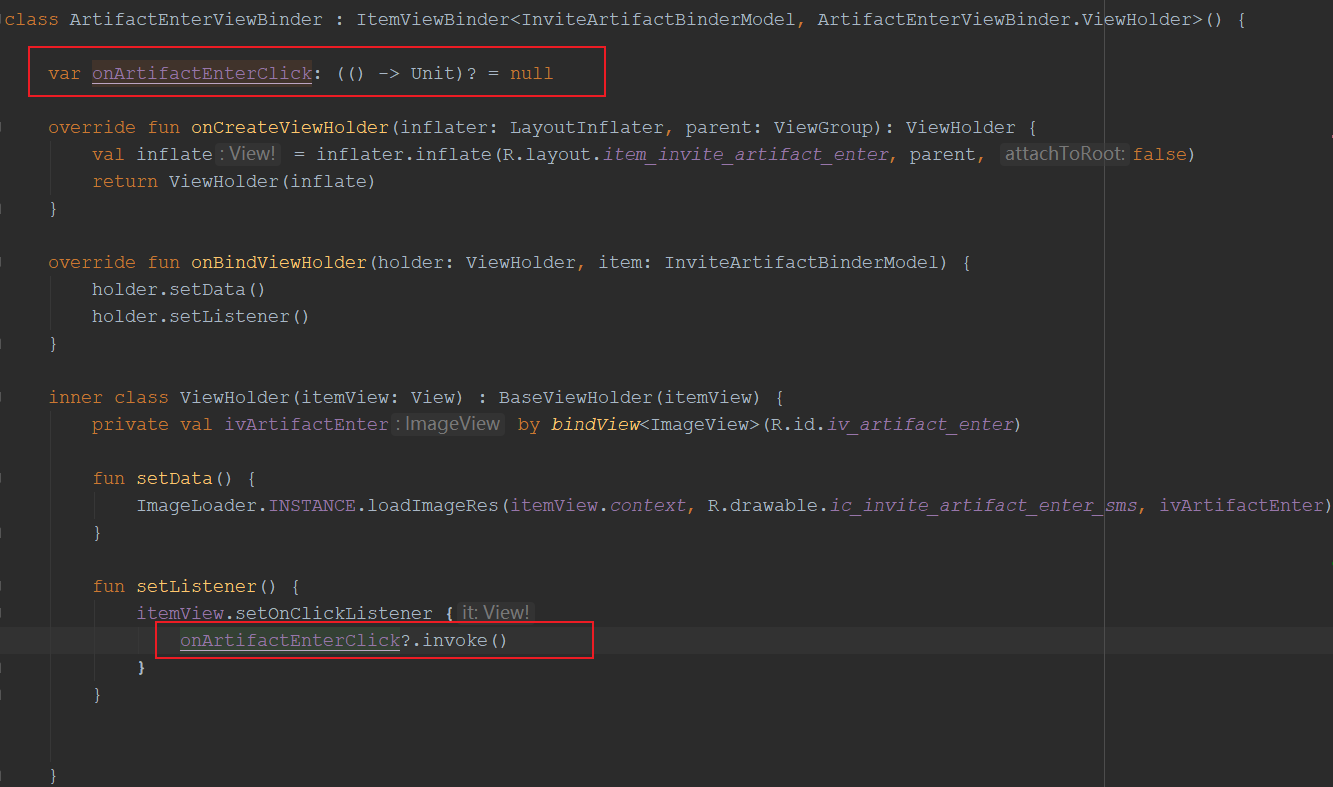Click the BaseViewHolder superclass
1333x787 pixels.
(576, 397)
